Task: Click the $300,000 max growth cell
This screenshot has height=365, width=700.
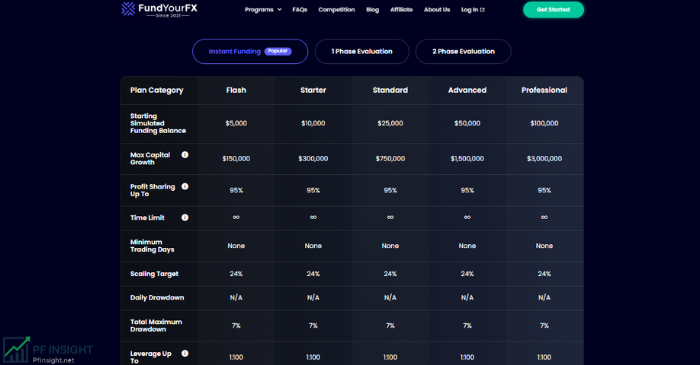Action: (313, 158)
